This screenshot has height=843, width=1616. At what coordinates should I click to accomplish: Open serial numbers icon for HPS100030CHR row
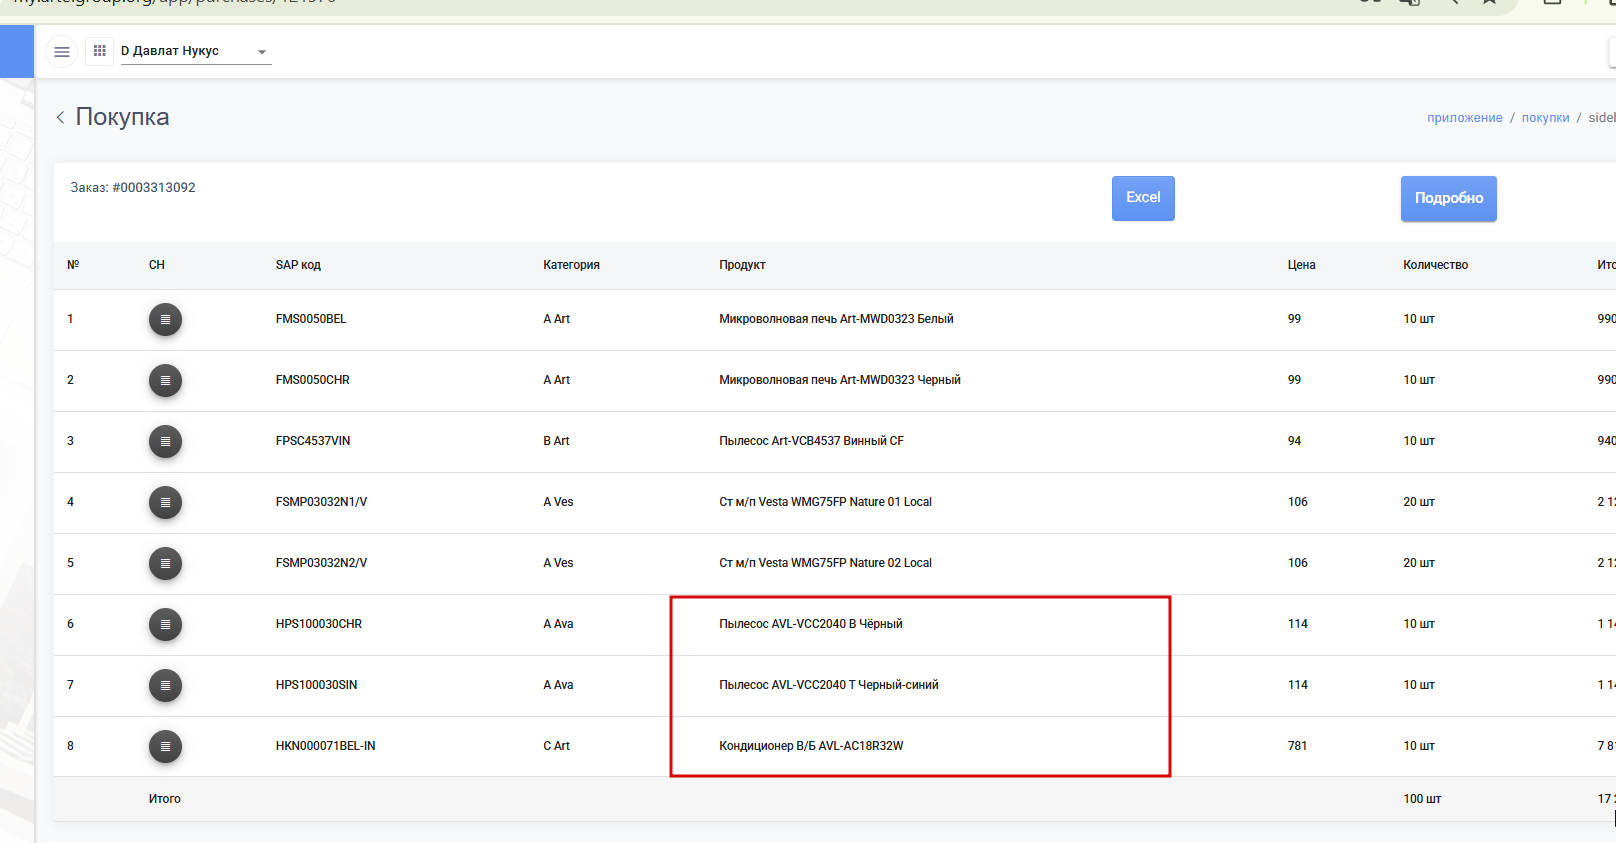pos(165,624)
